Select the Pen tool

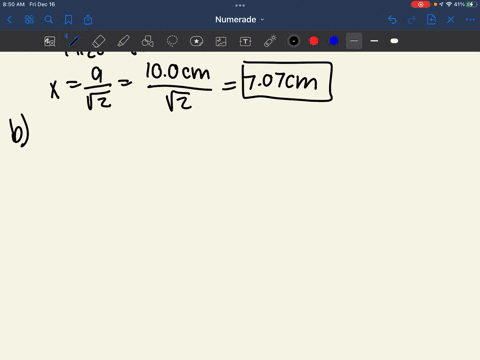(74, 41)
